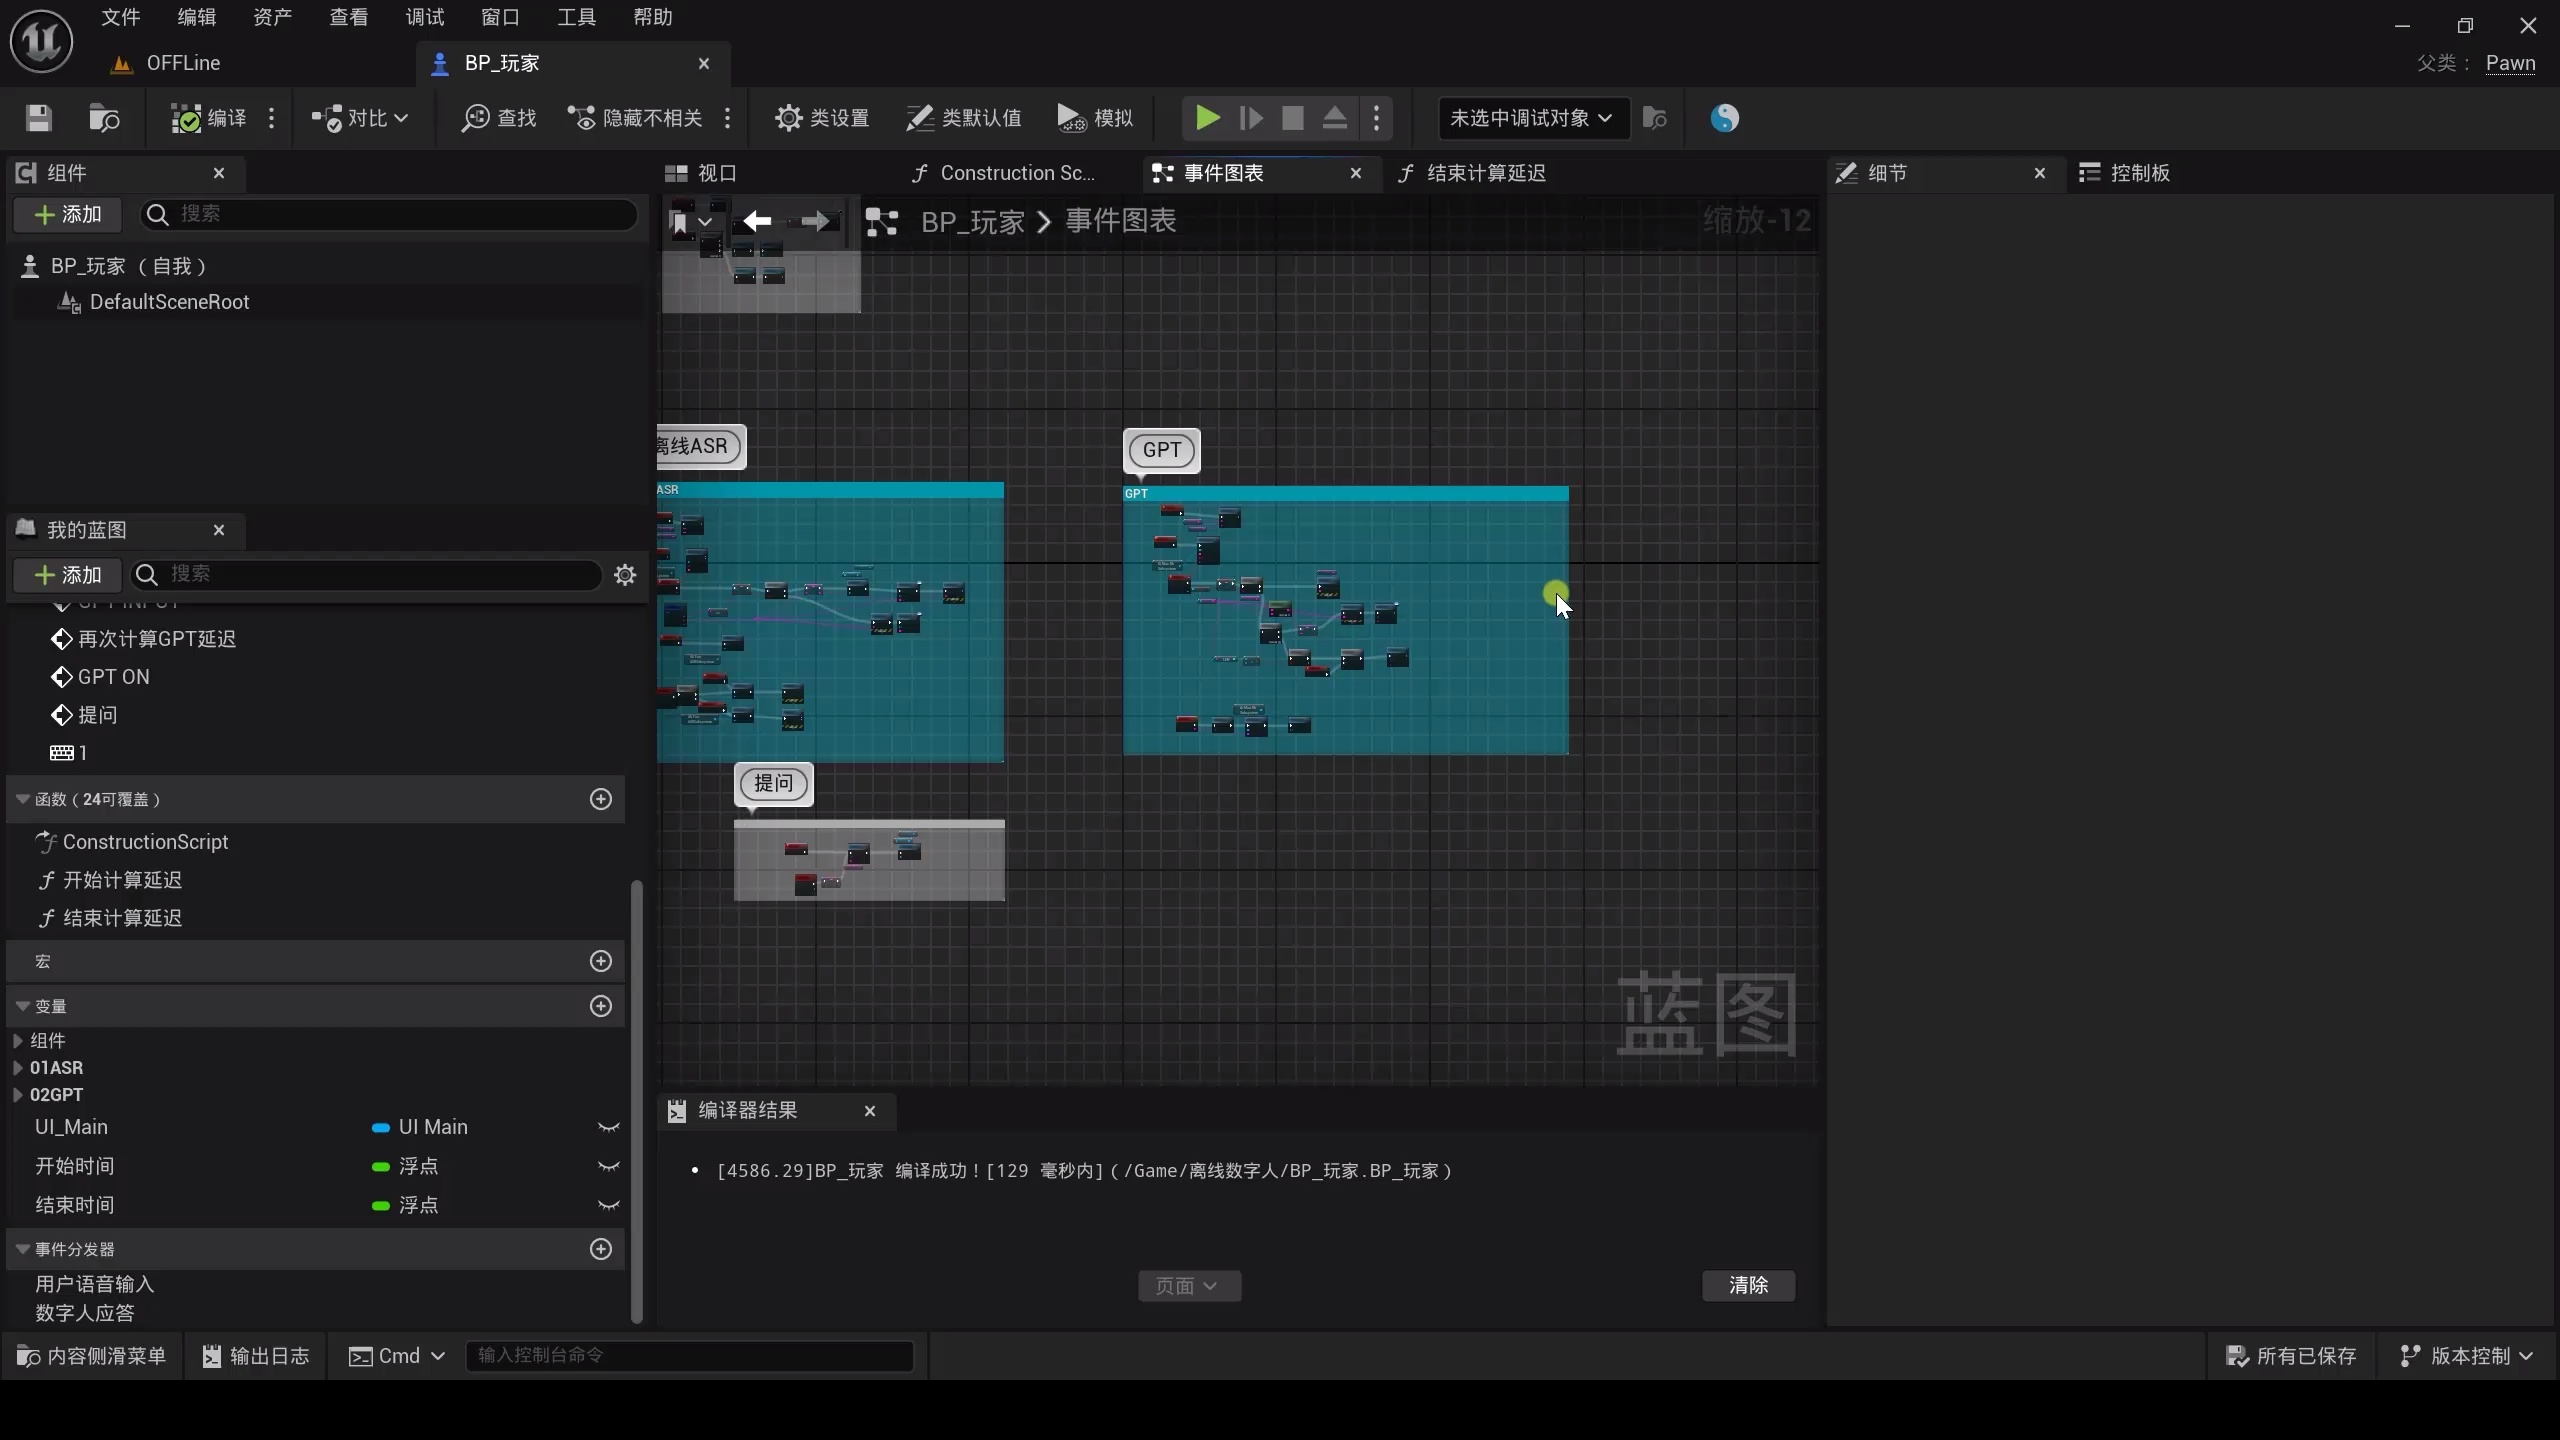Open 类设置 class settings
Viewport: 2560px width, 1440px height.
(821, 118)
